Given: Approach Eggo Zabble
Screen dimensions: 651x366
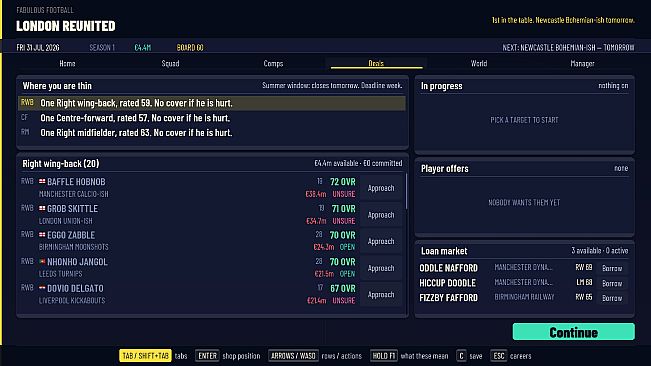Looking at the screenshot, I should 381,241.
